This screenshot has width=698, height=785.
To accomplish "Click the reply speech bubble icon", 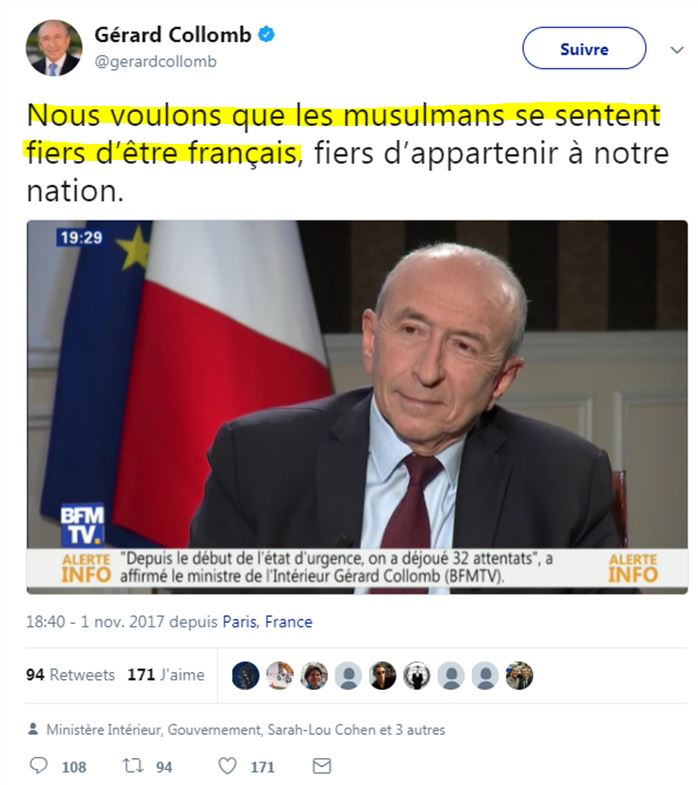I will [x=39, y=765].
